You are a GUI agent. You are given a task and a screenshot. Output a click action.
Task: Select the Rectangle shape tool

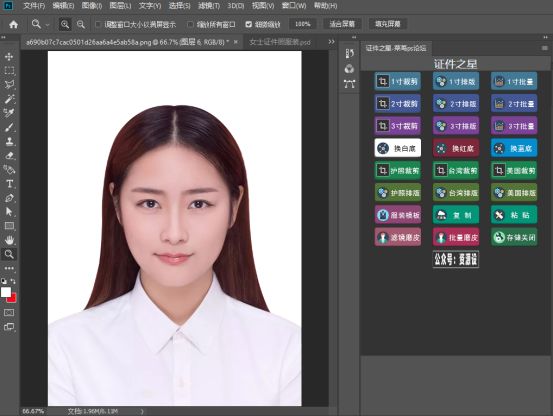(9, 226)
